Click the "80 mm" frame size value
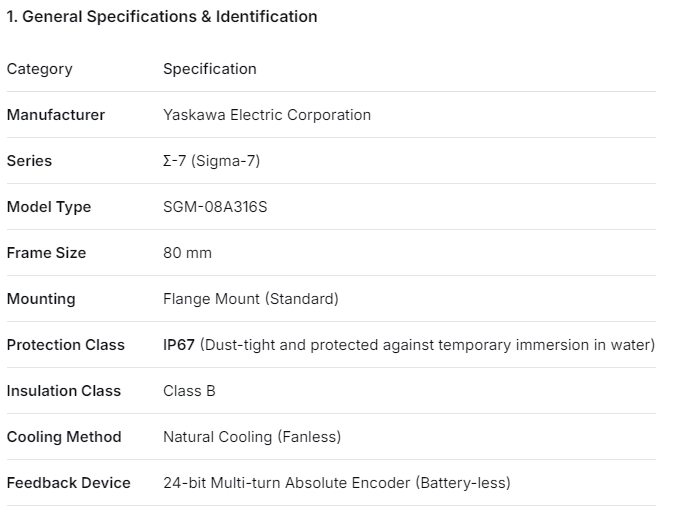688x519 pixels. (x=188, y=253)
